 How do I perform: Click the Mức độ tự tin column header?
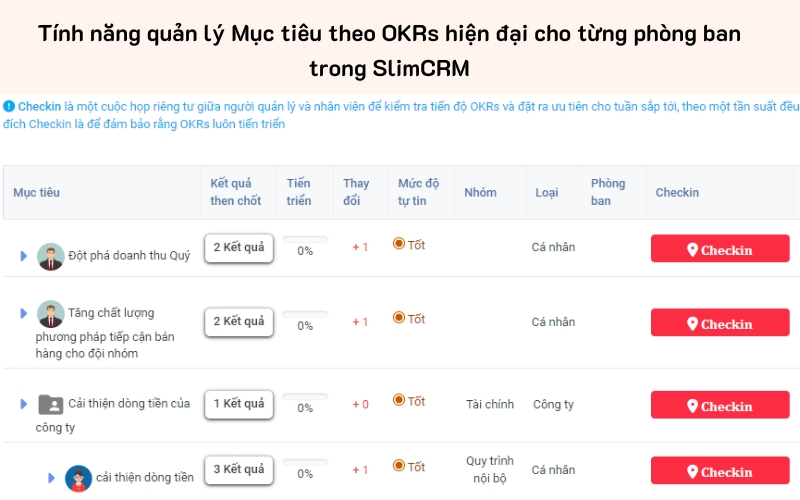tap(418, 192)
